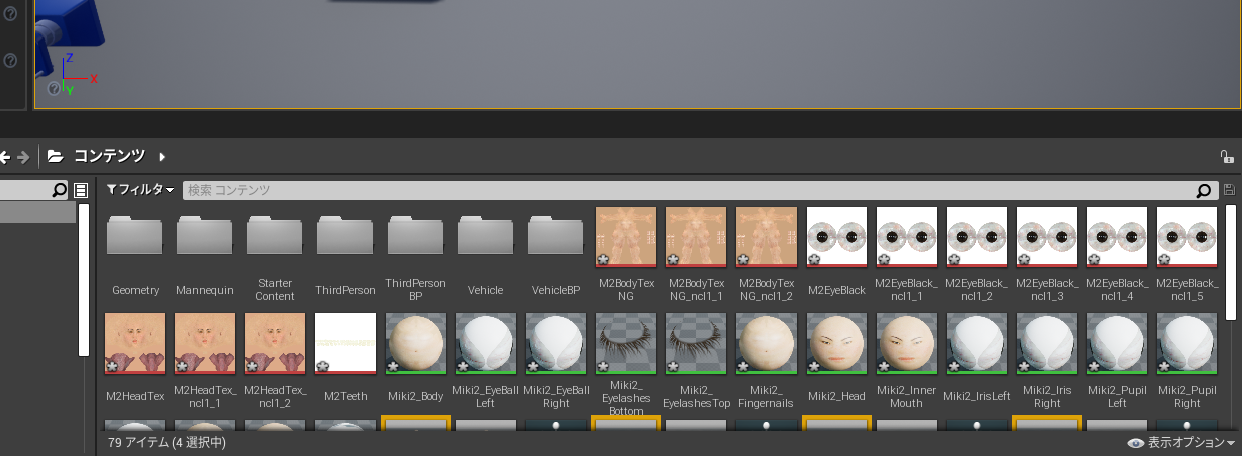
Task: Click the content search magnifier icon
Action: click(x=1206, y=190)
